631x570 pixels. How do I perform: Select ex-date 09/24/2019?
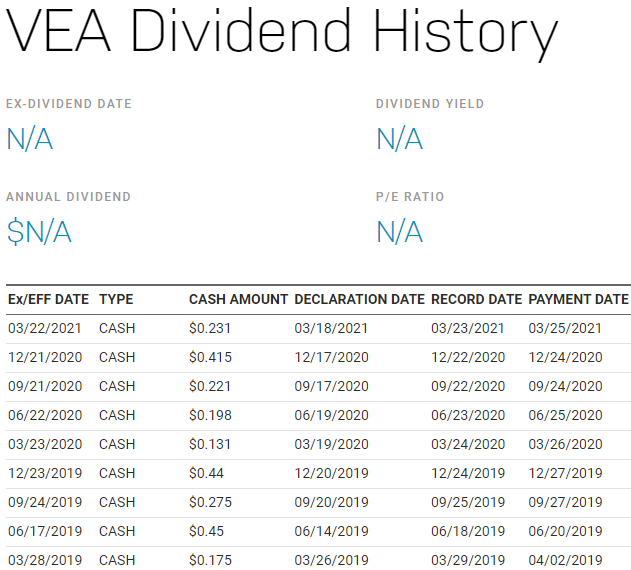[x=45, y=502]
